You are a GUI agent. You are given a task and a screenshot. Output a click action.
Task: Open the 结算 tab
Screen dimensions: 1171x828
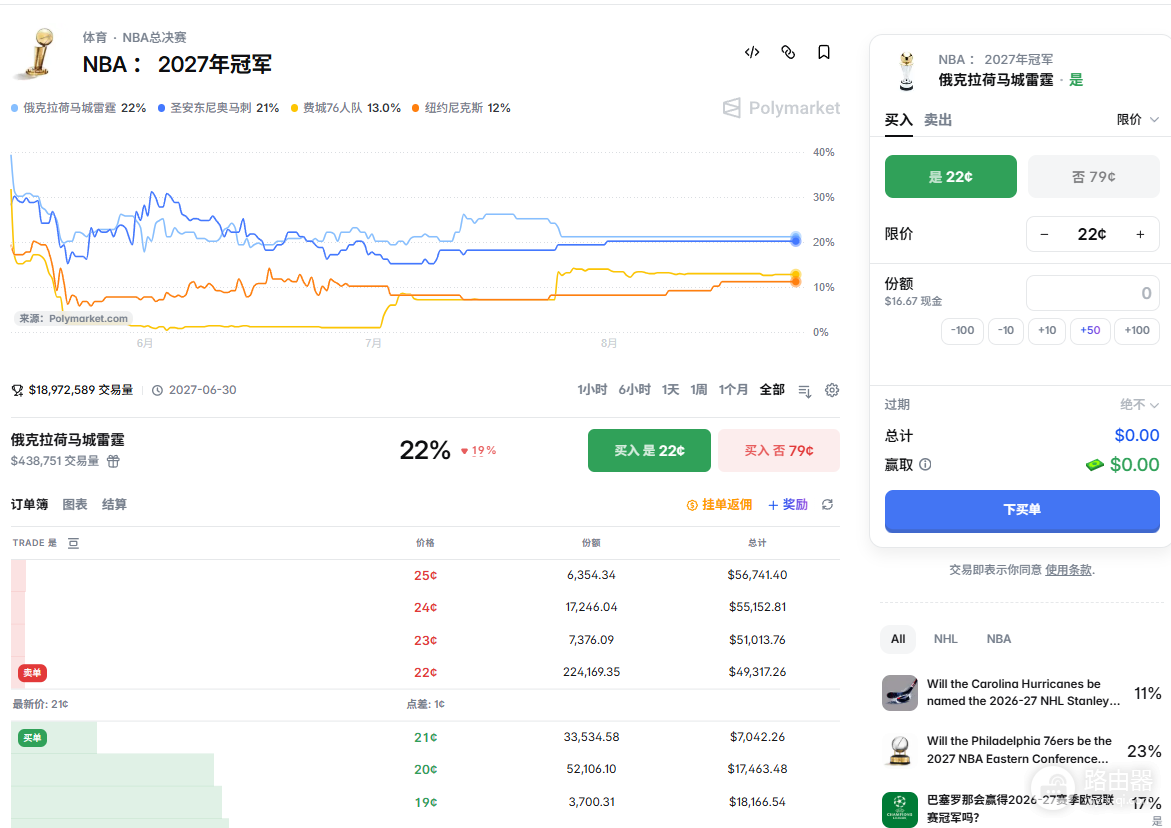coord(114,505)
